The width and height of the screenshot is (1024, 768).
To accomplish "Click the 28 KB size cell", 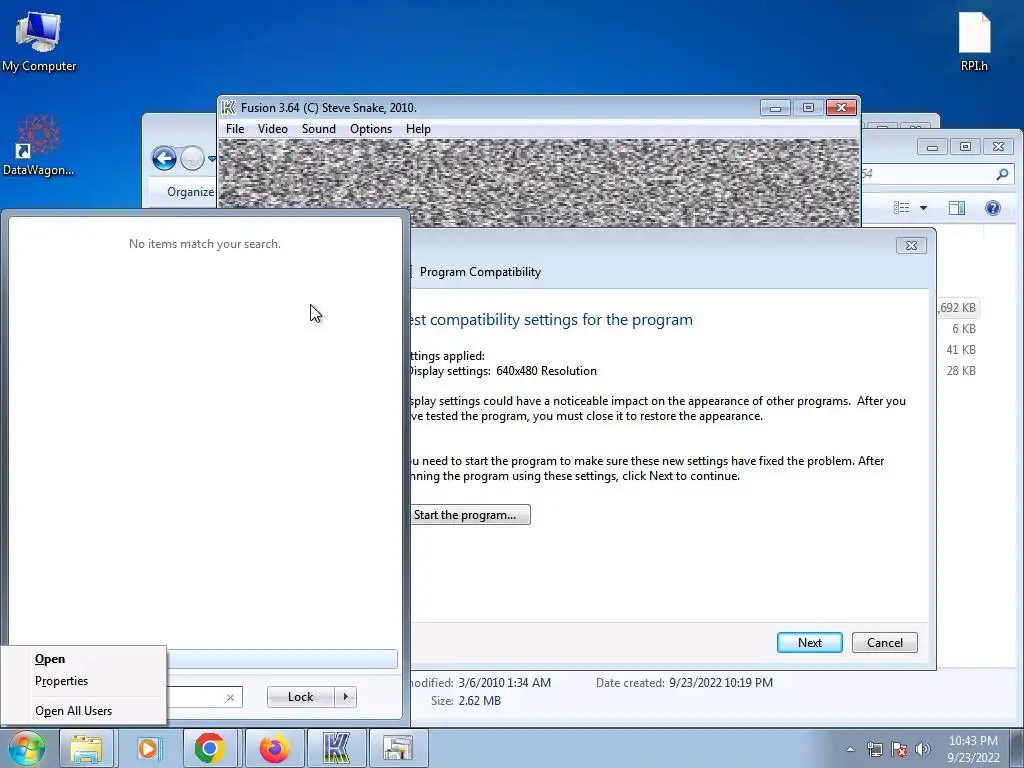I will (x=961, y=371).
